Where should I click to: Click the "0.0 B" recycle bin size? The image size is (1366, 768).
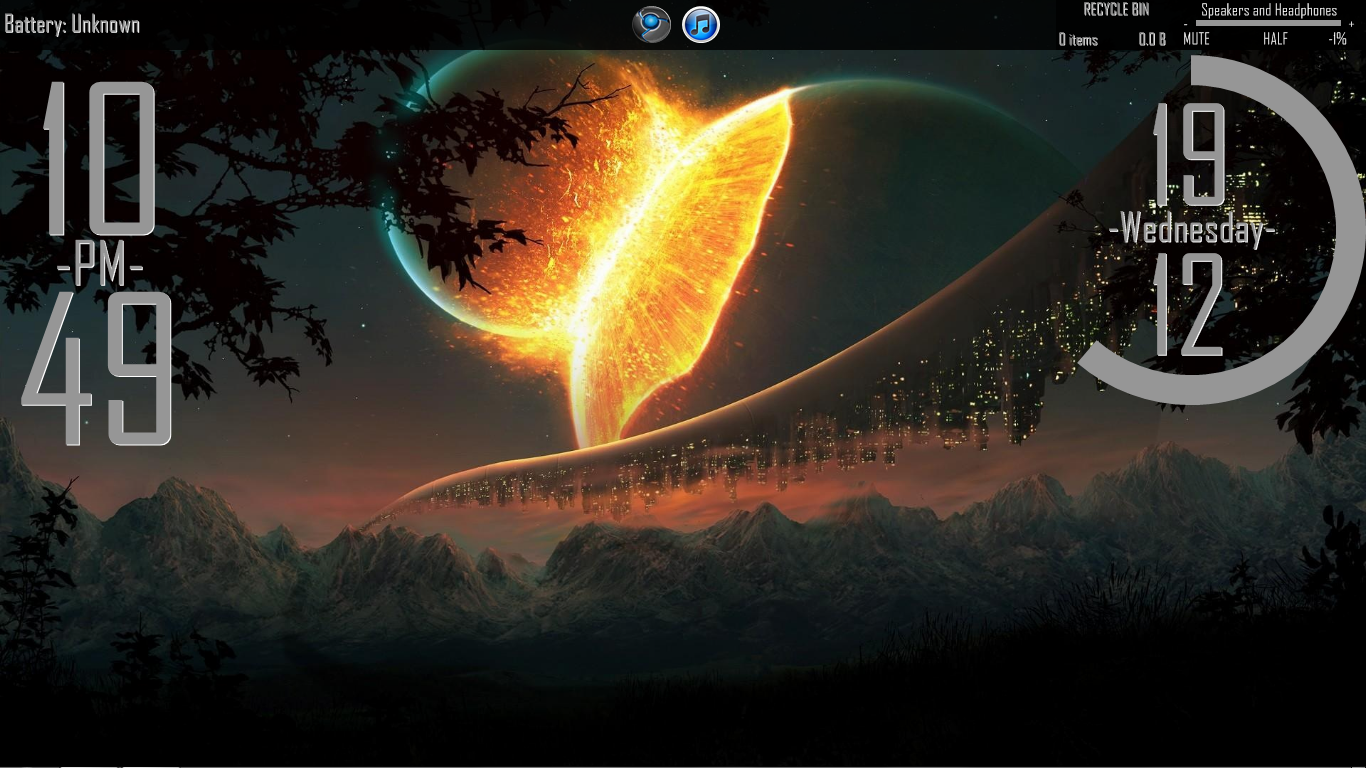[x=1152, y=40]
